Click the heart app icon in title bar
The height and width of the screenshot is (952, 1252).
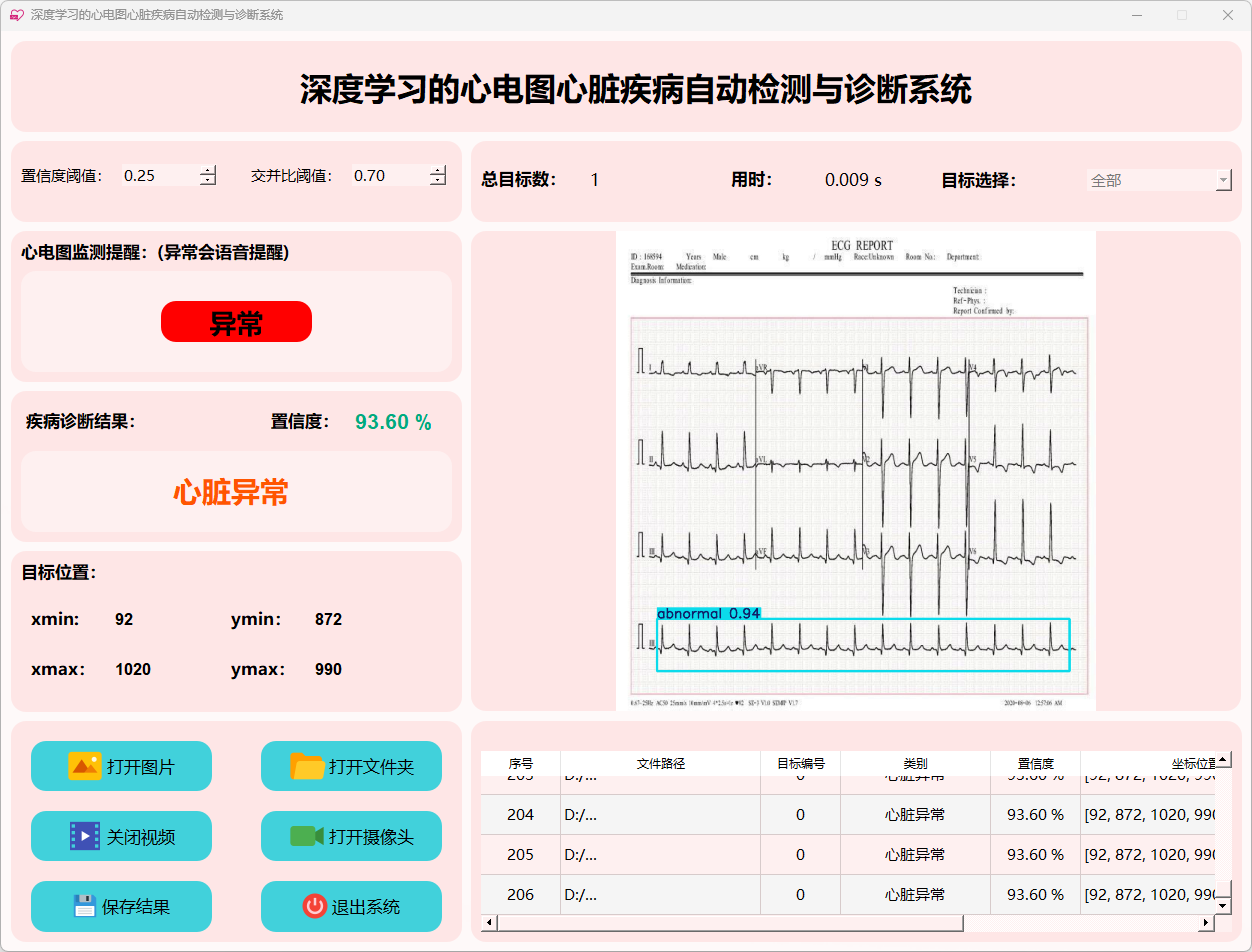16,15
